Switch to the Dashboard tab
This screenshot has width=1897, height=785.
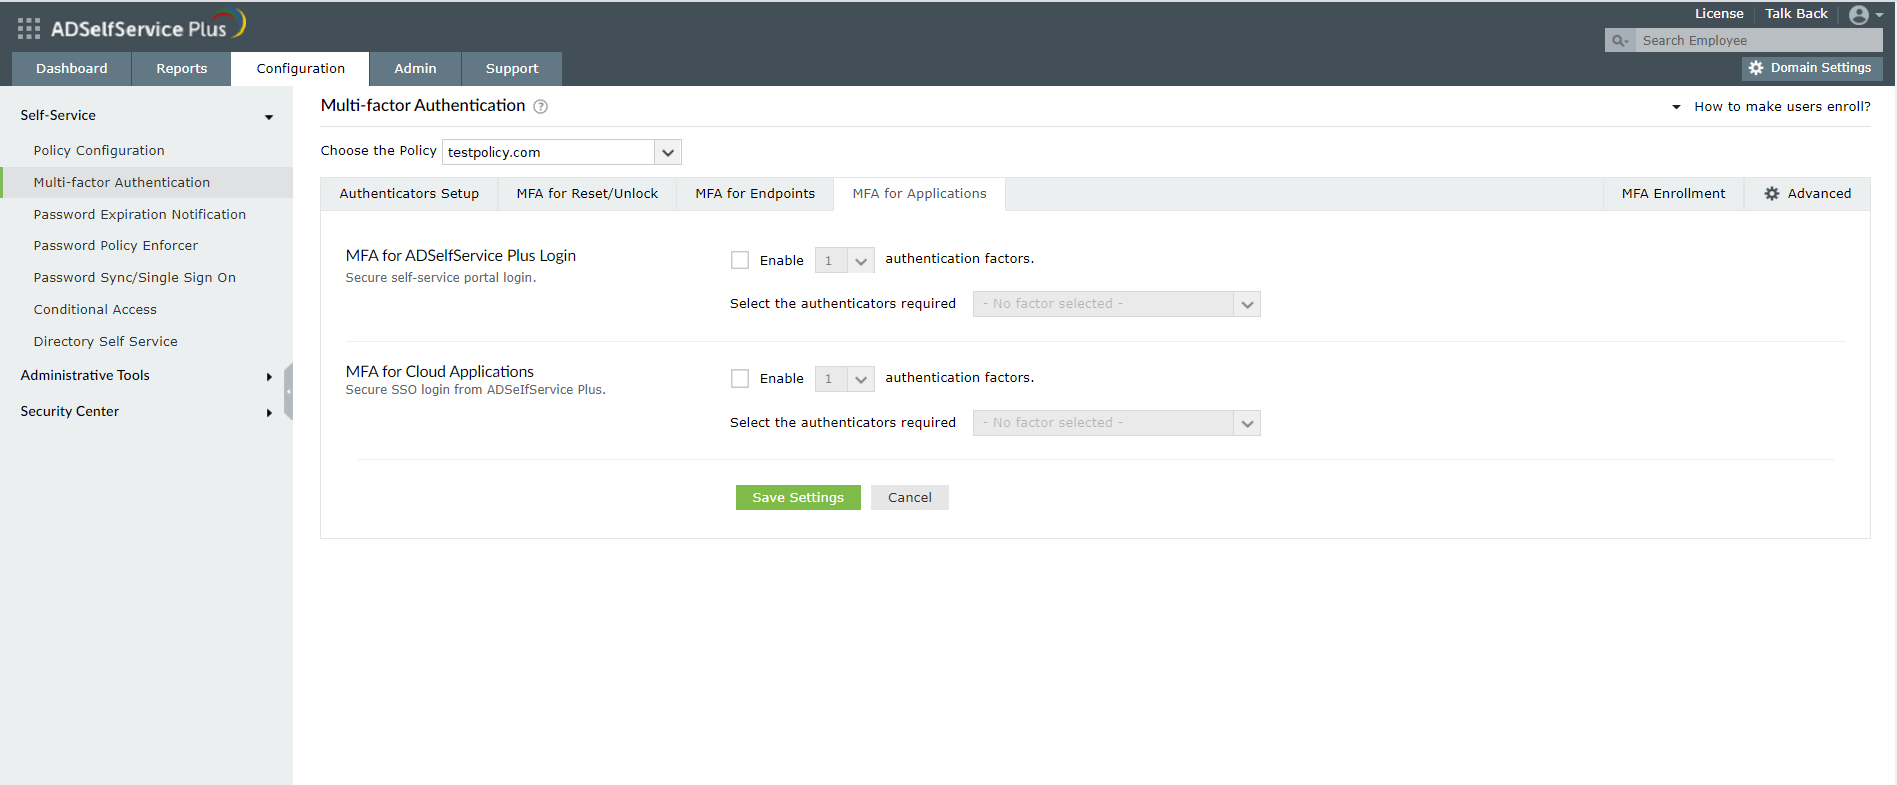coord(72,69)
